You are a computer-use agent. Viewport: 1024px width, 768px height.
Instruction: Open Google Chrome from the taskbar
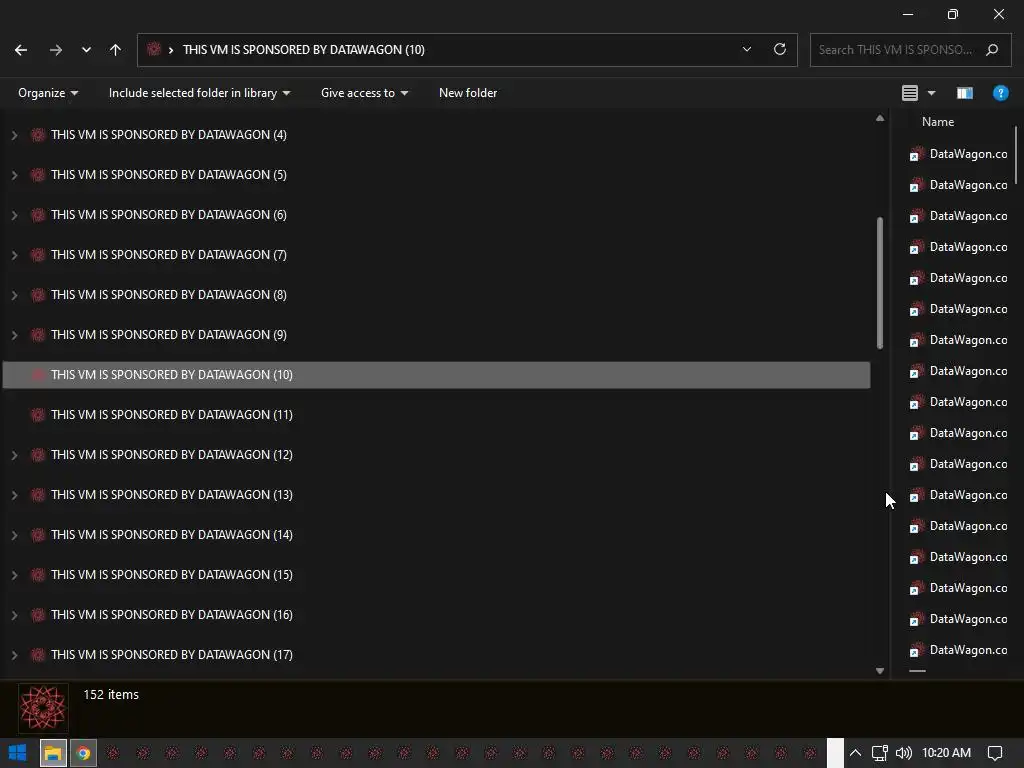click(83, 753)
